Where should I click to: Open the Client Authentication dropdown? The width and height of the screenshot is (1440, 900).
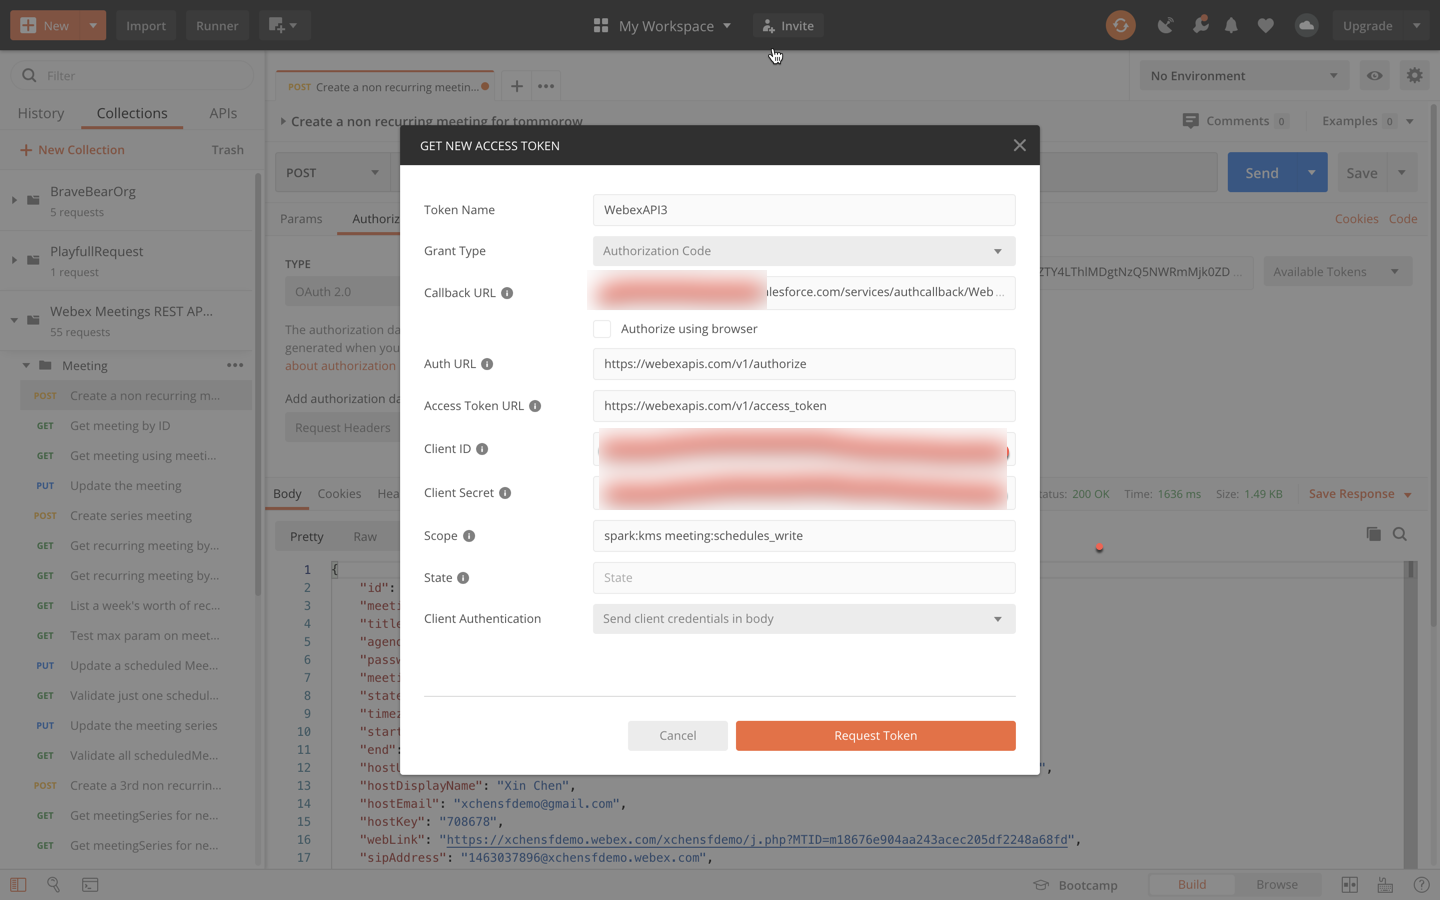803,618
